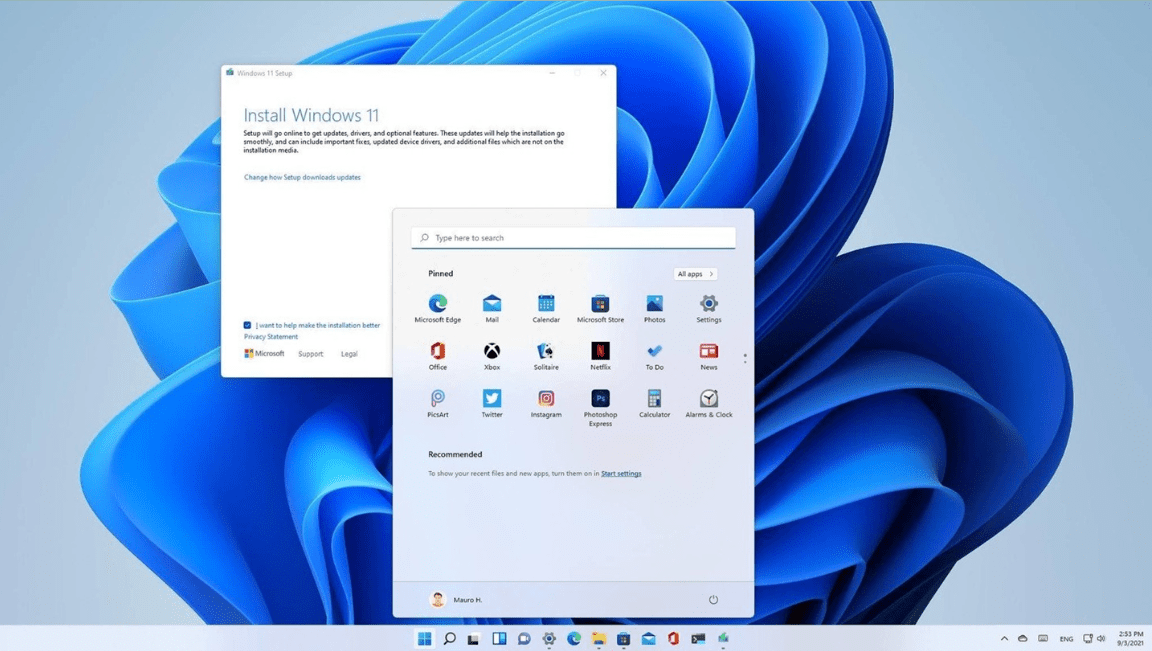Open the taskbar Microsoft Edge icon
Viewport: 1152px width, 651px height.
coord(574,639)
